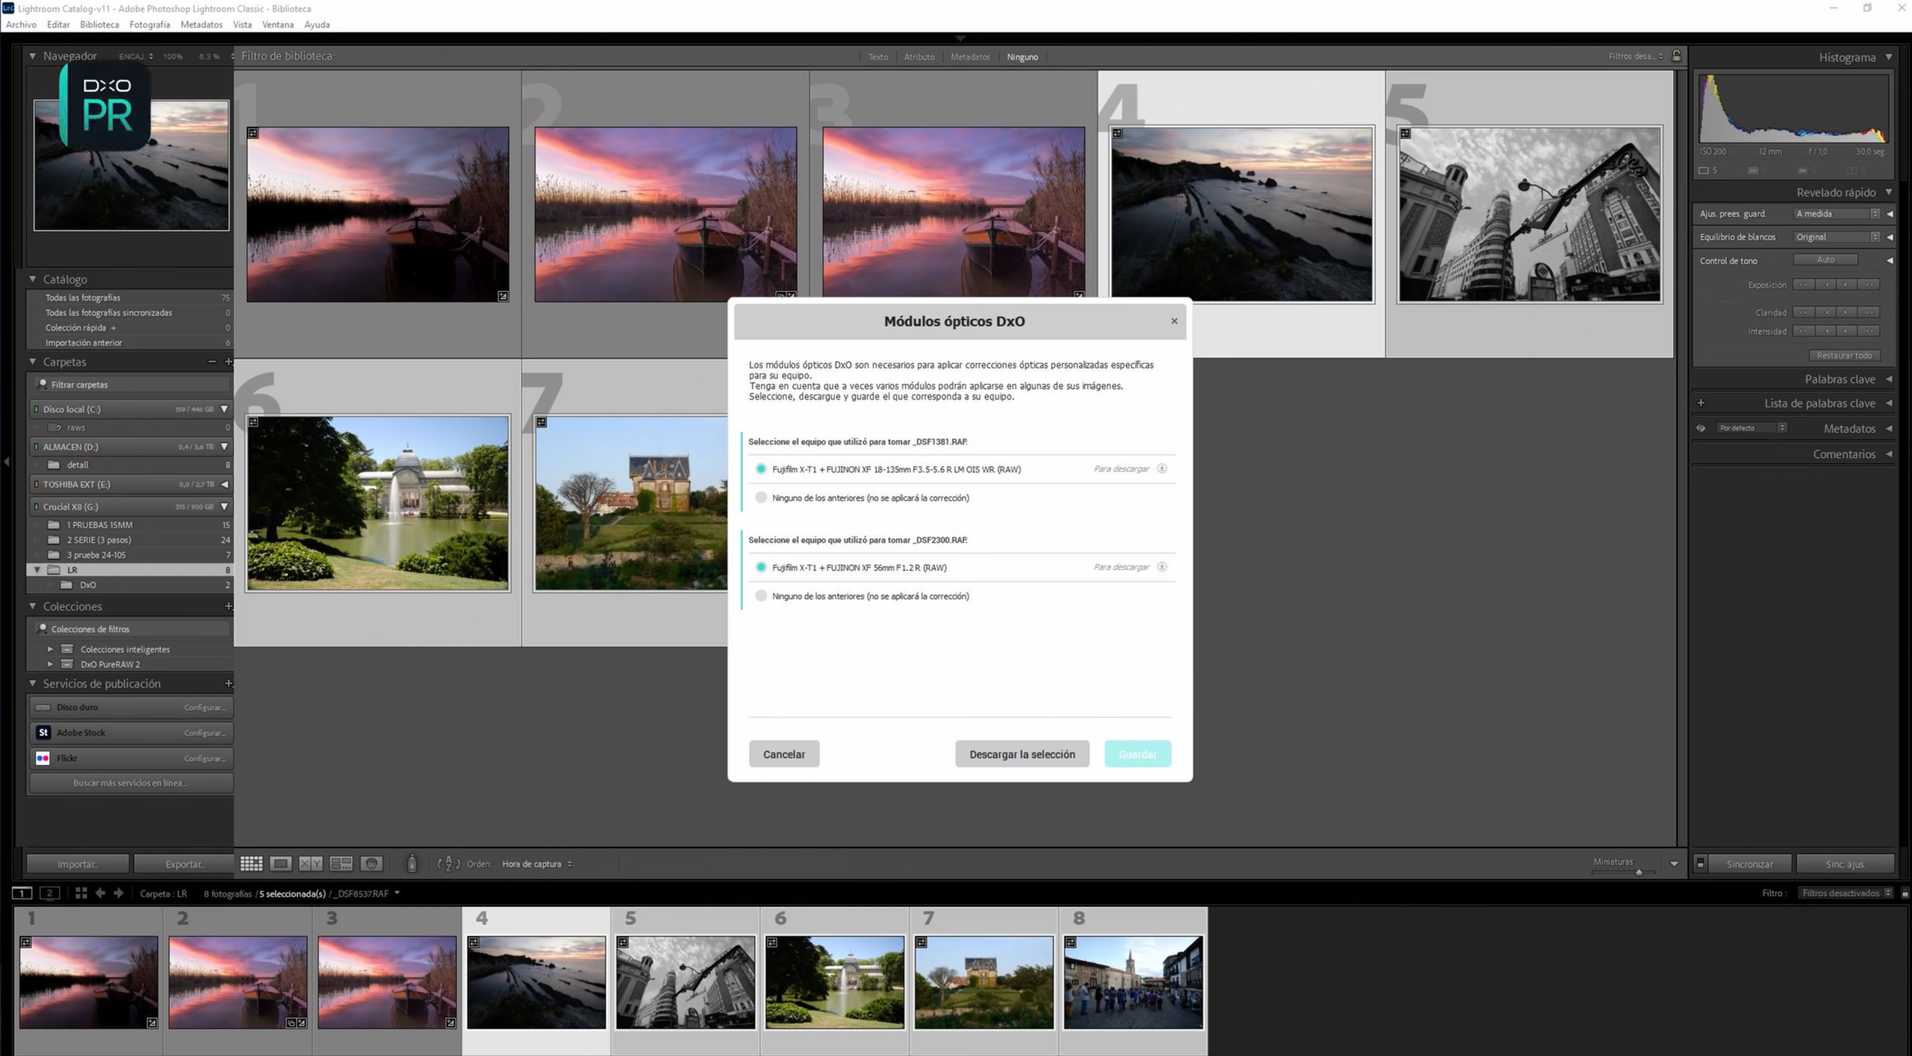The width and height of the screenshot is (1912, 1056).
Task: Open grid shortcut in filmstrip bar
Action: pyautogui.click(x=81, y=893)
